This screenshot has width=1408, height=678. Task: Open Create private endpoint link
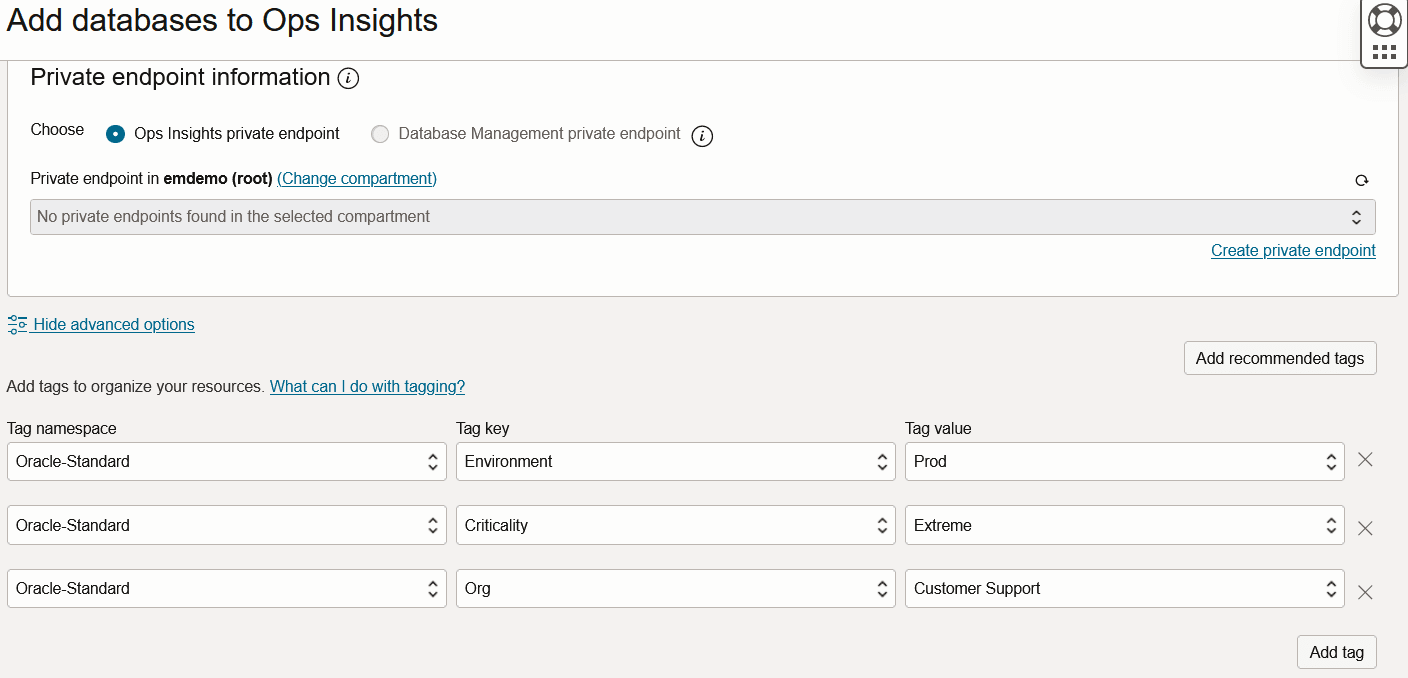[x=1293, y=250]
